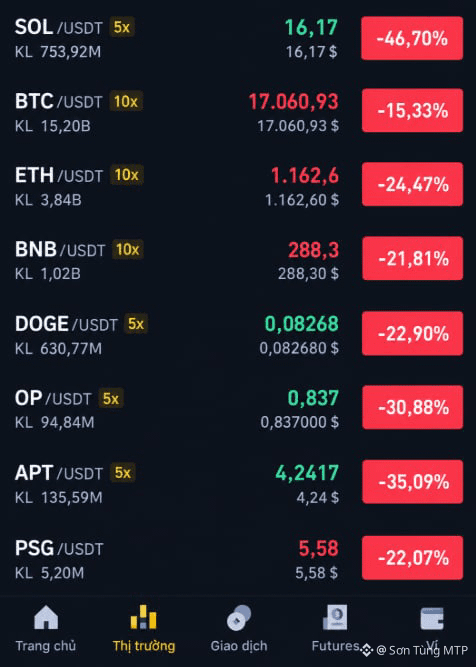This screenshot has height=667, width=476.
Task: Click the PSG -22,07% change button
Action: click(413, 558)
